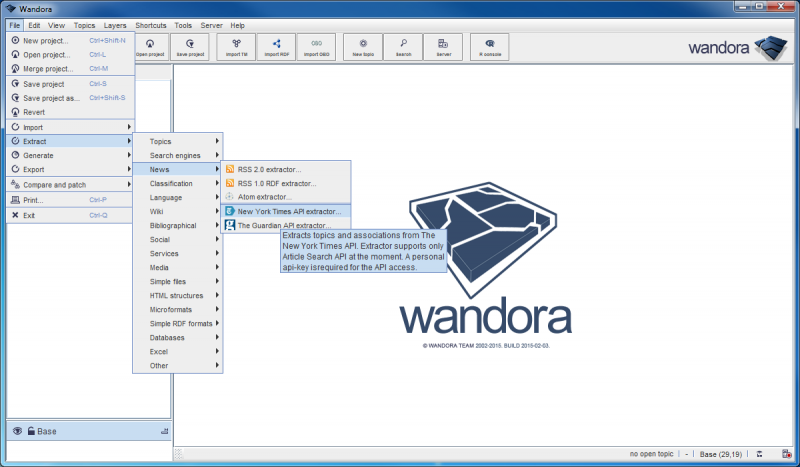Click the Wandora logo at top right
Viewport: 800px width, 467px height.
click(x=740, y=47)
